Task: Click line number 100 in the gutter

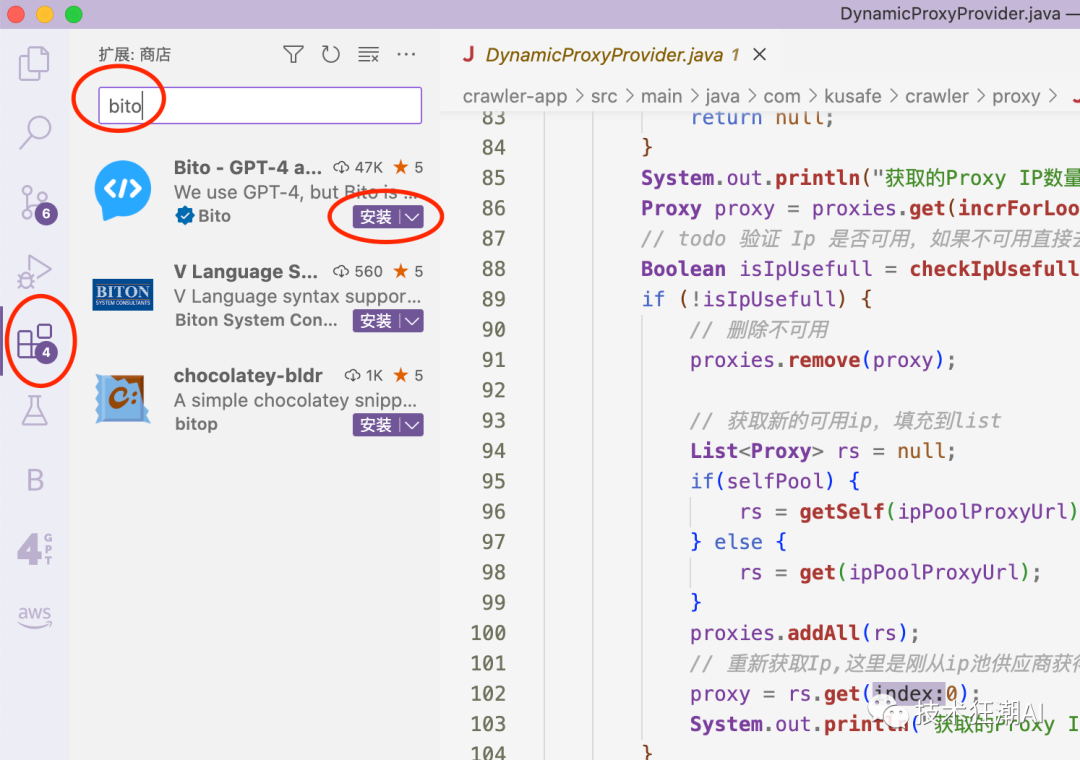Action: click(488, 633)
